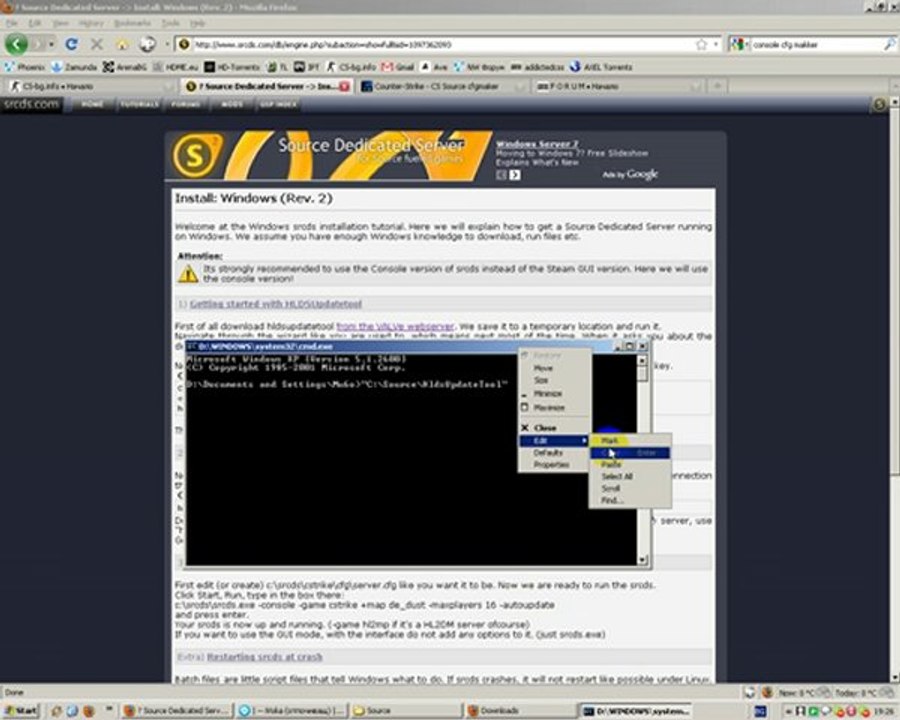
Task: Click cmd window scrollbar down arrow
Action: (643, 560)
